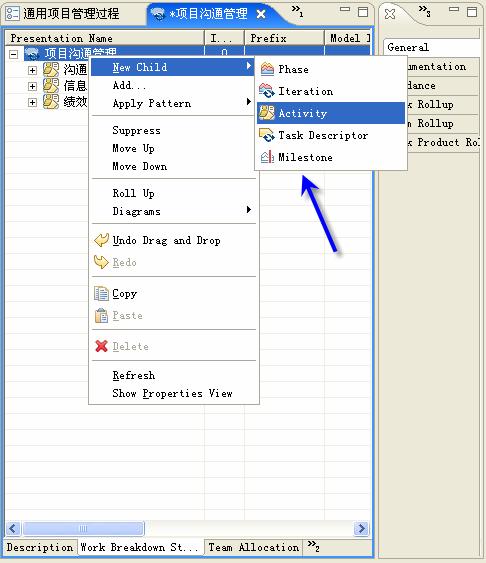Switch to the Team Allocation tab
Screen dimensions: 486x563
pos(253,547)
